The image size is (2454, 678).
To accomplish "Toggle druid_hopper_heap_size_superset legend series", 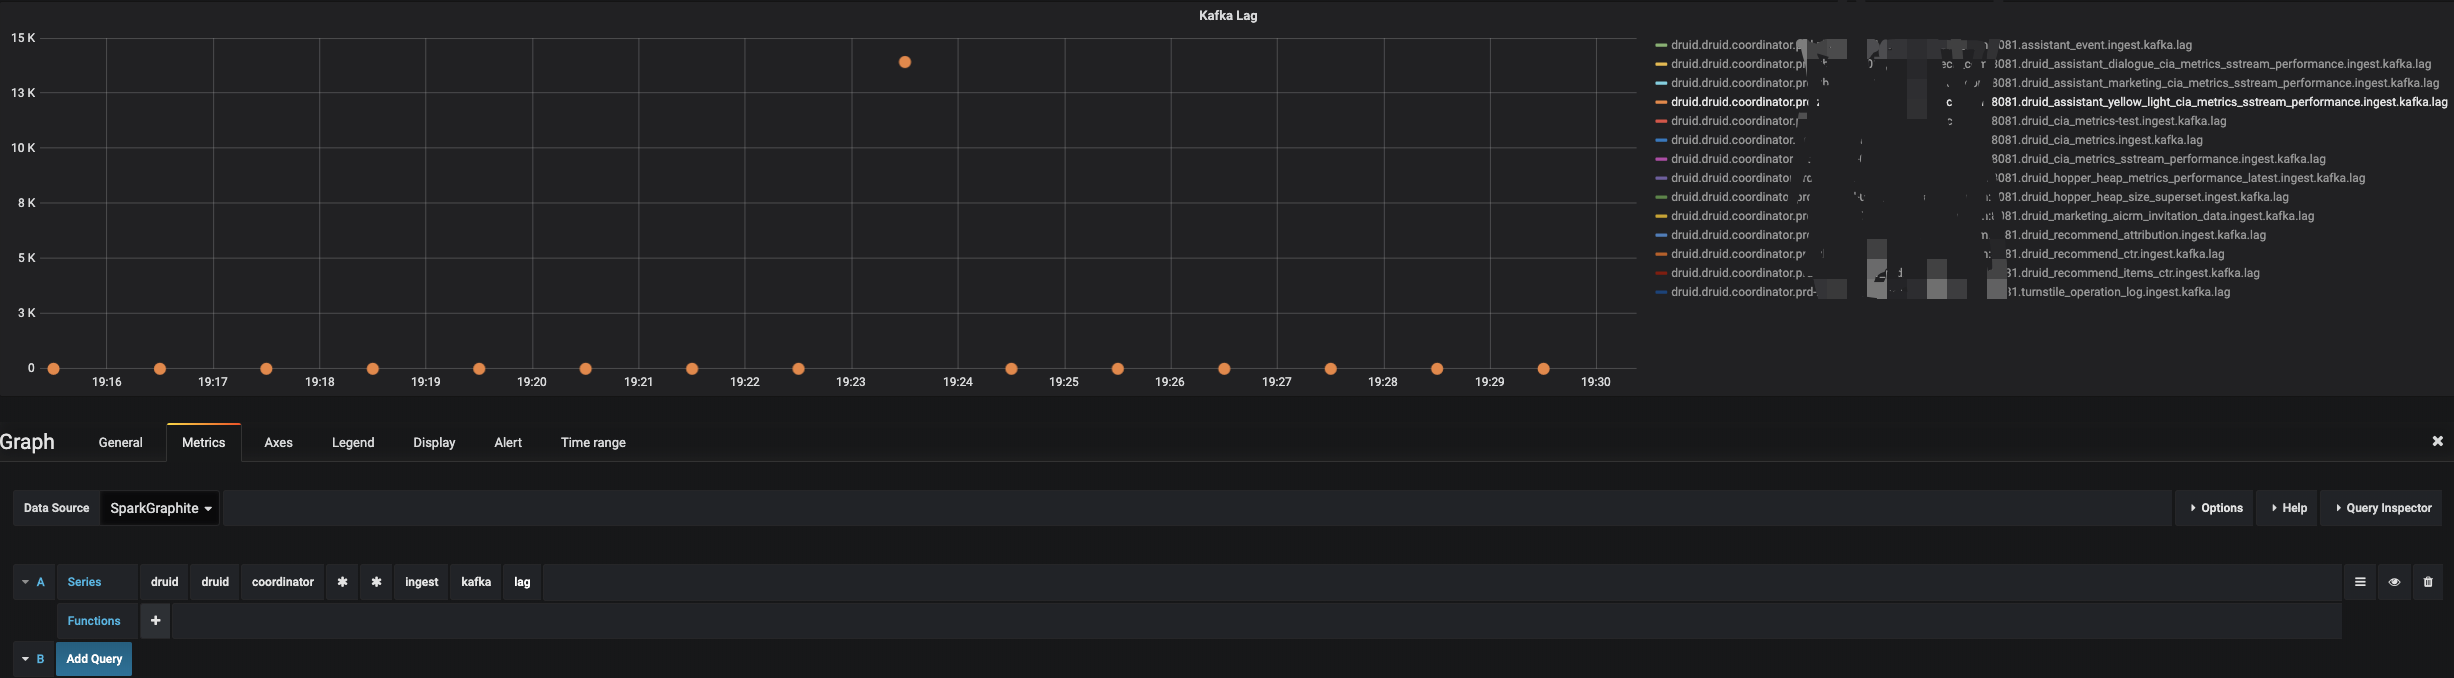I will tap(1979, 197).
